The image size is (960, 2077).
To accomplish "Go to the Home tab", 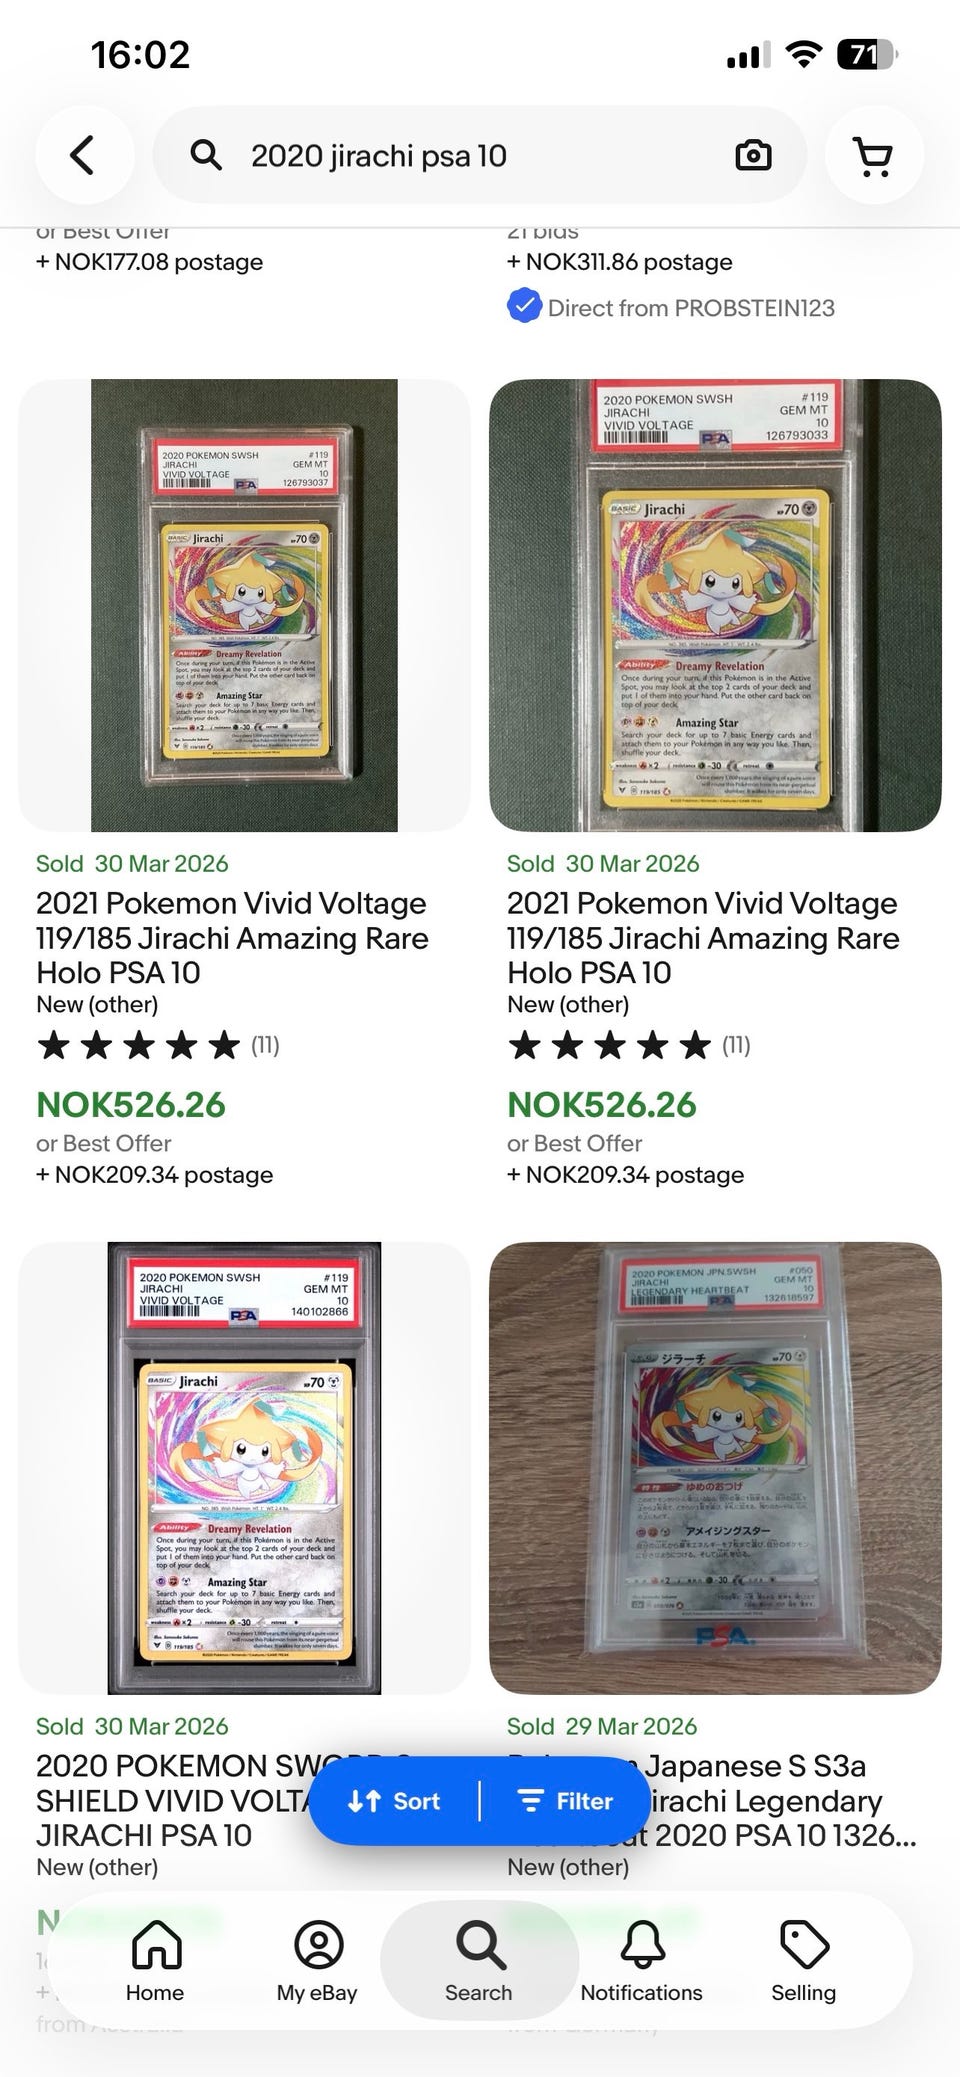I will pyautogui.click(x=155, y=1961).
